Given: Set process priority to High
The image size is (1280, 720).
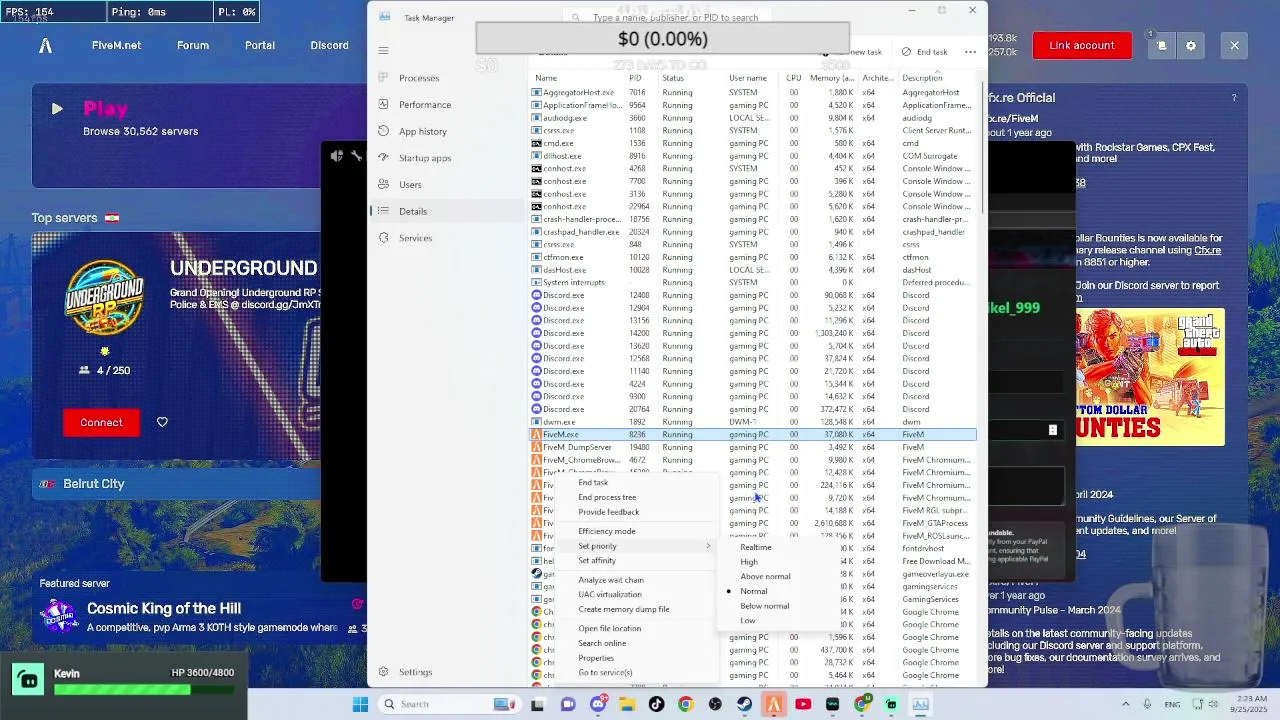Looking at the screenshot, I should click(x=749, y=562).
